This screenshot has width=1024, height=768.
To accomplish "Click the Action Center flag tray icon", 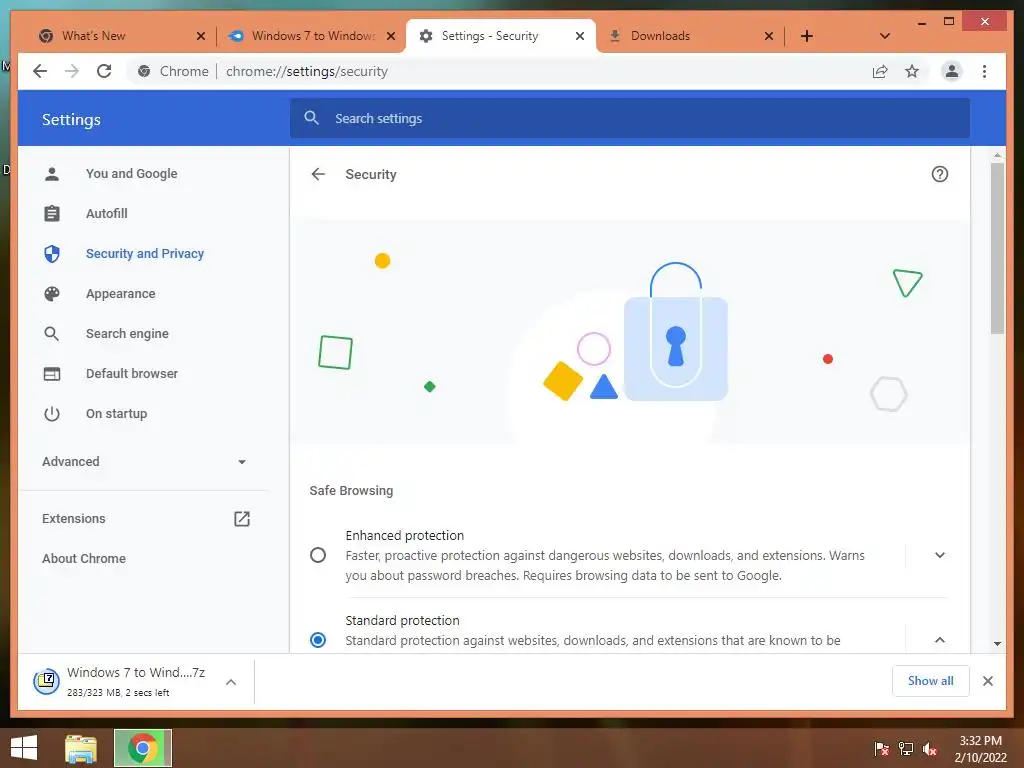I will pyautogui.click(x=881, y=749).
